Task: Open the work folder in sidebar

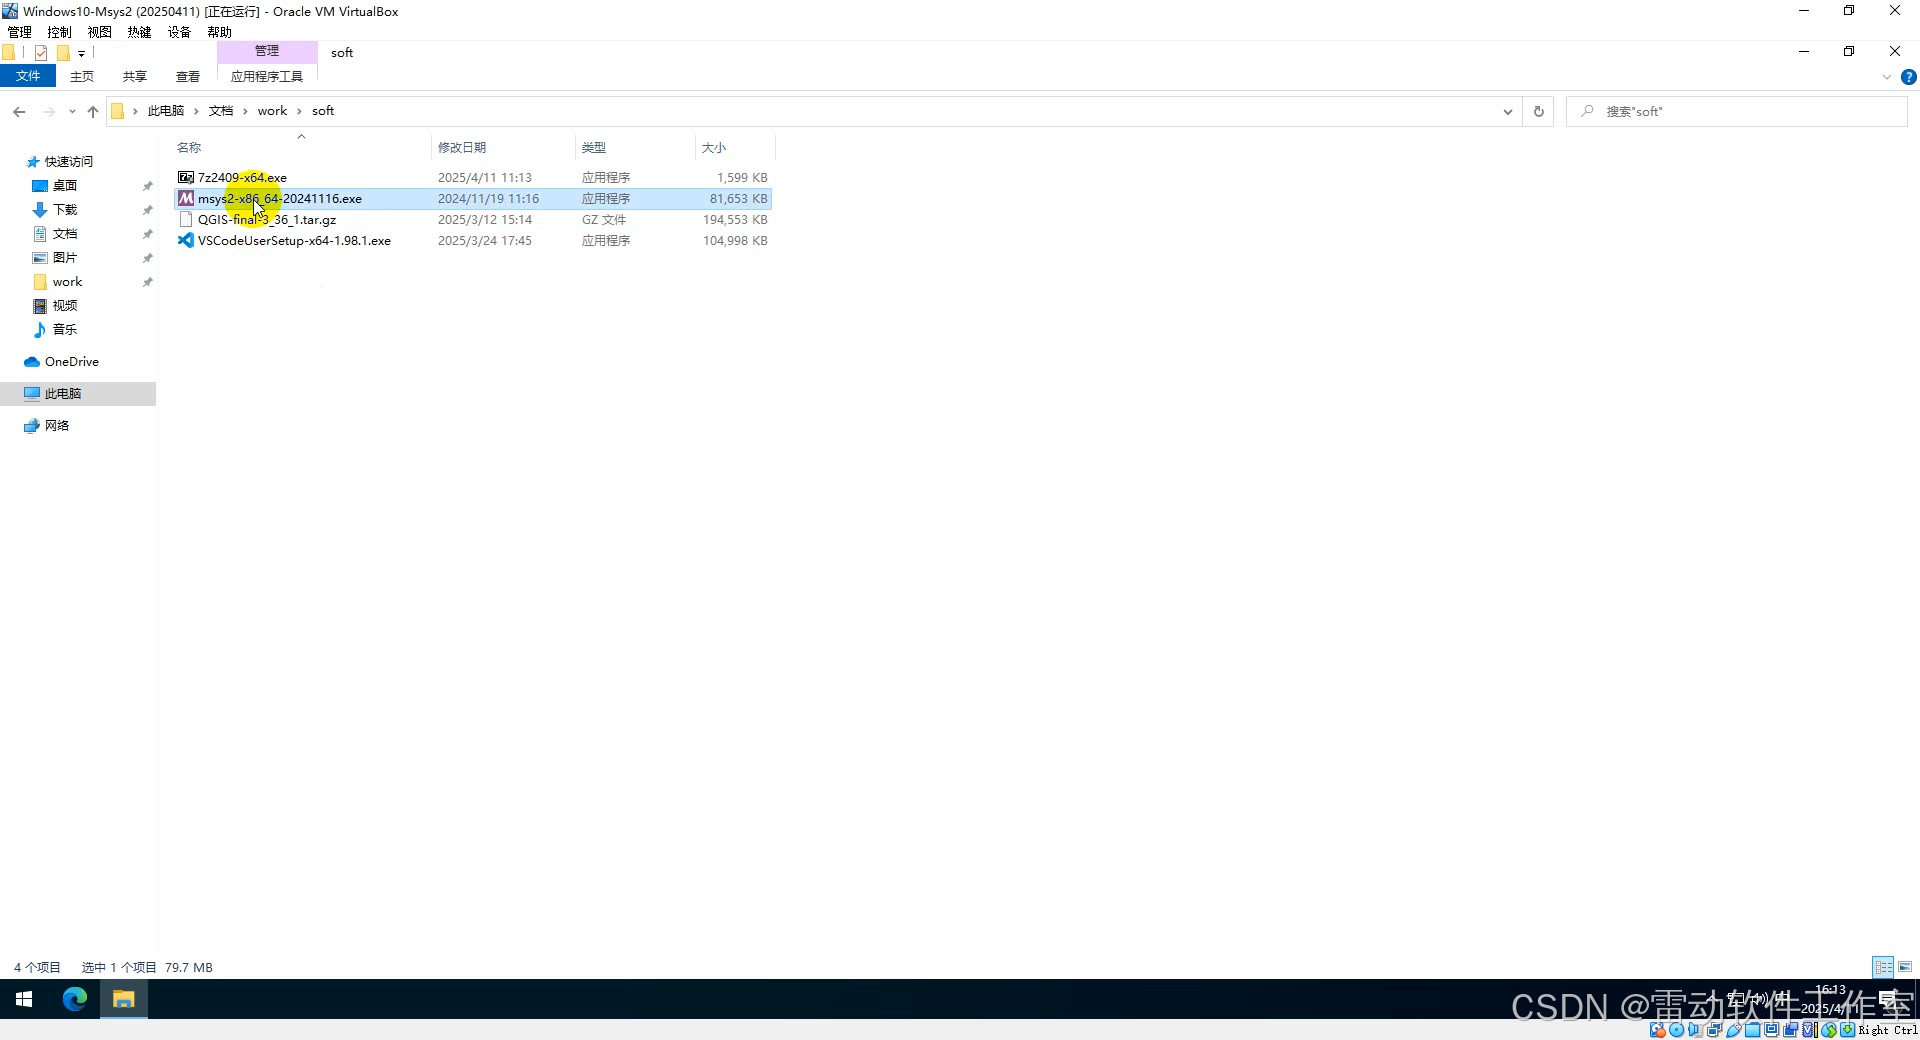Action: [x=67, y=282]
